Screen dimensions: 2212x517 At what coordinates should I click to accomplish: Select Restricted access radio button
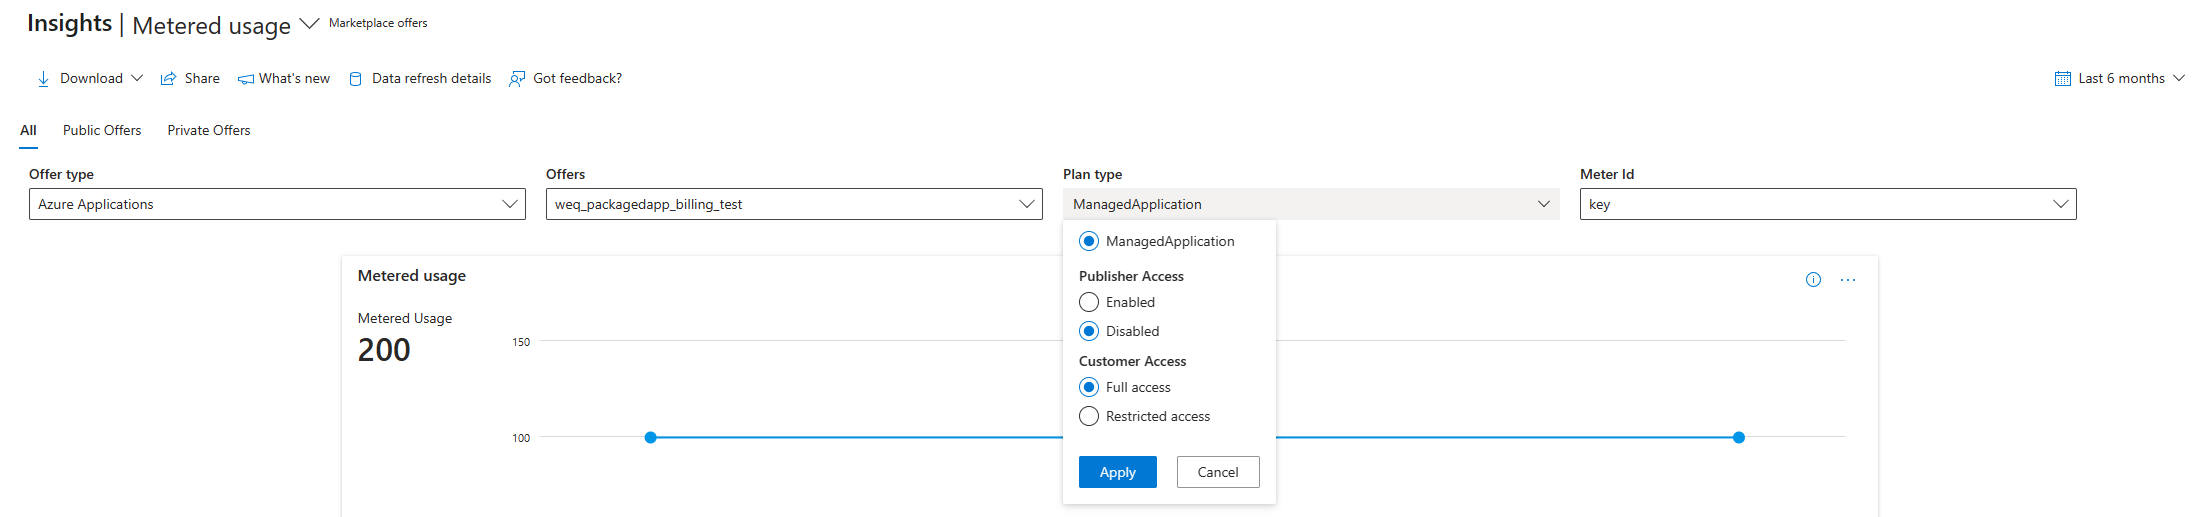[x=1089, y=416]
